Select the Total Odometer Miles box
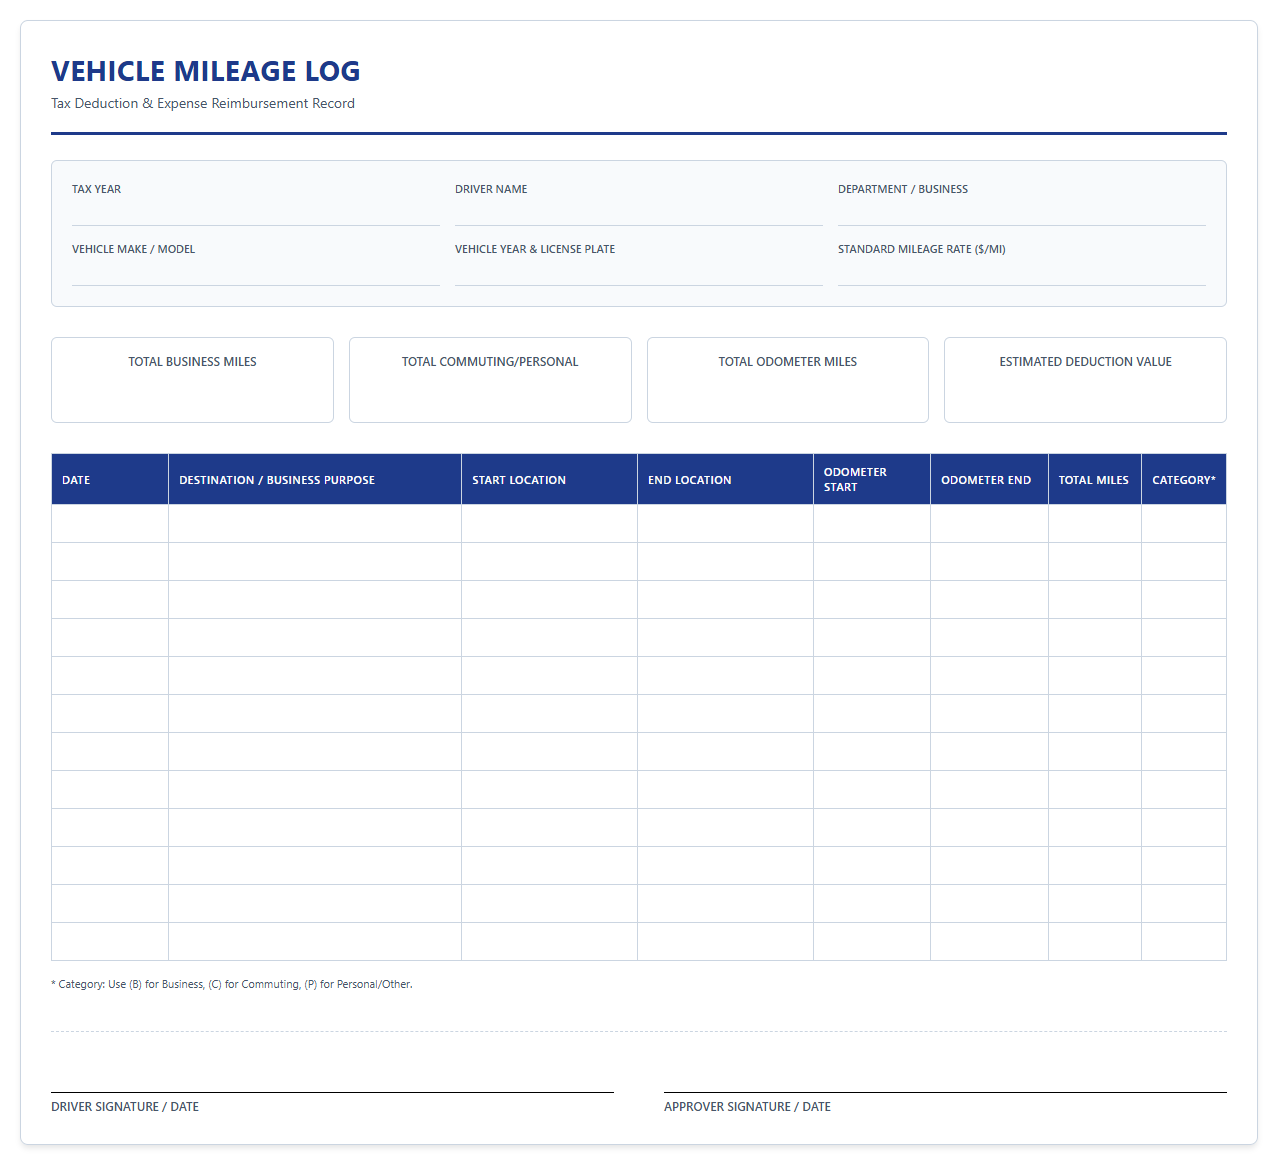The image size is (1278, 1165). tap(788, 380)
